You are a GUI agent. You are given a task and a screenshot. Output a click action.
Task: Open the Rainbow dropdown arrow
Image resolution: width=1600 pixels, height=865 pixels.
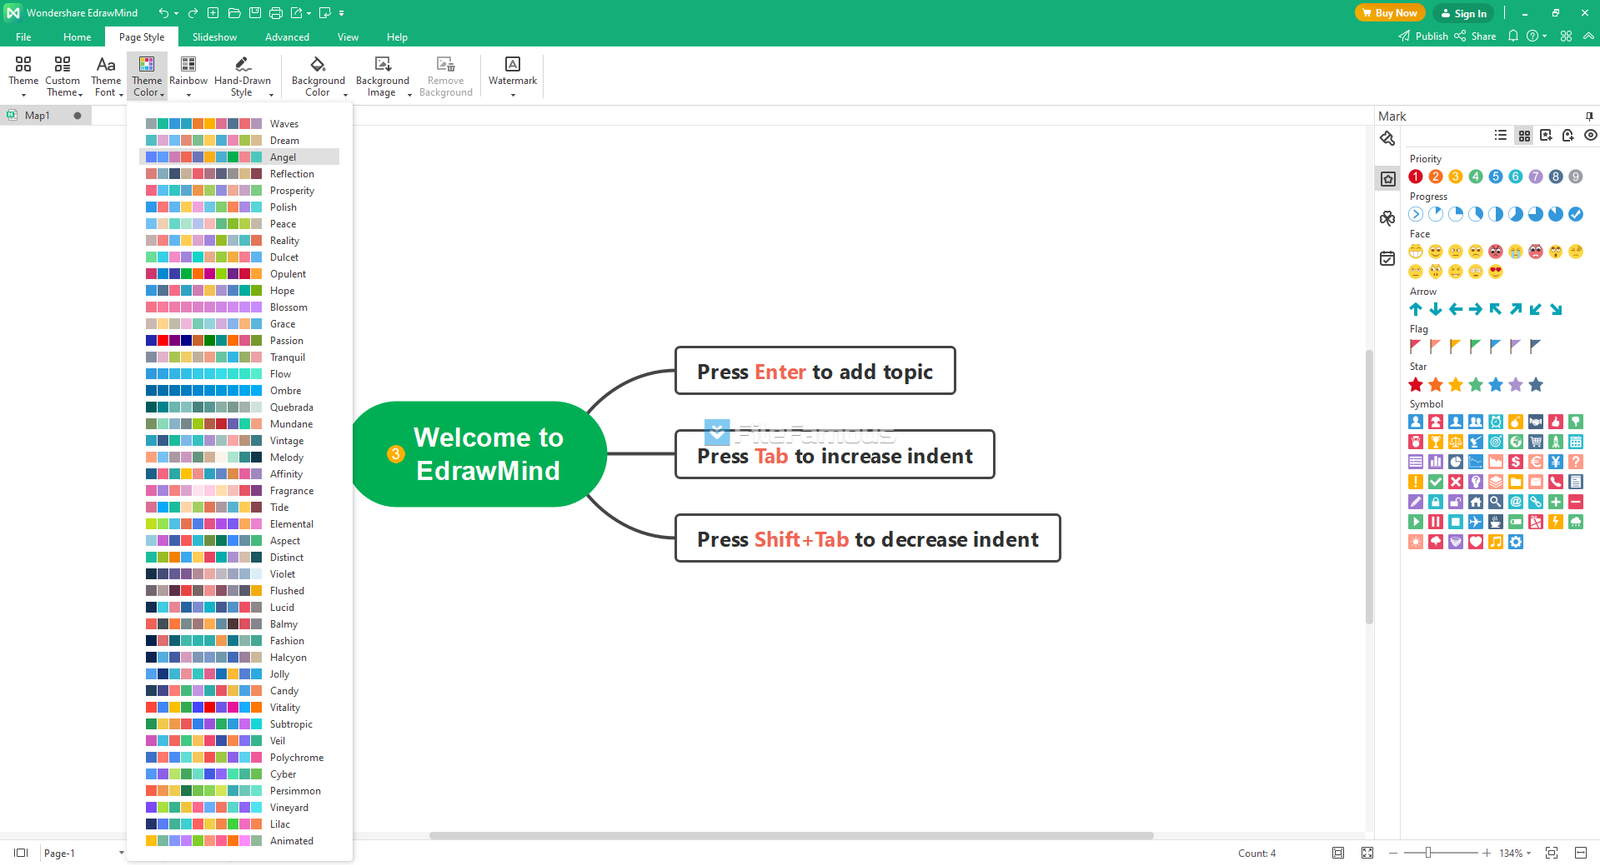[x=188, y=95]
